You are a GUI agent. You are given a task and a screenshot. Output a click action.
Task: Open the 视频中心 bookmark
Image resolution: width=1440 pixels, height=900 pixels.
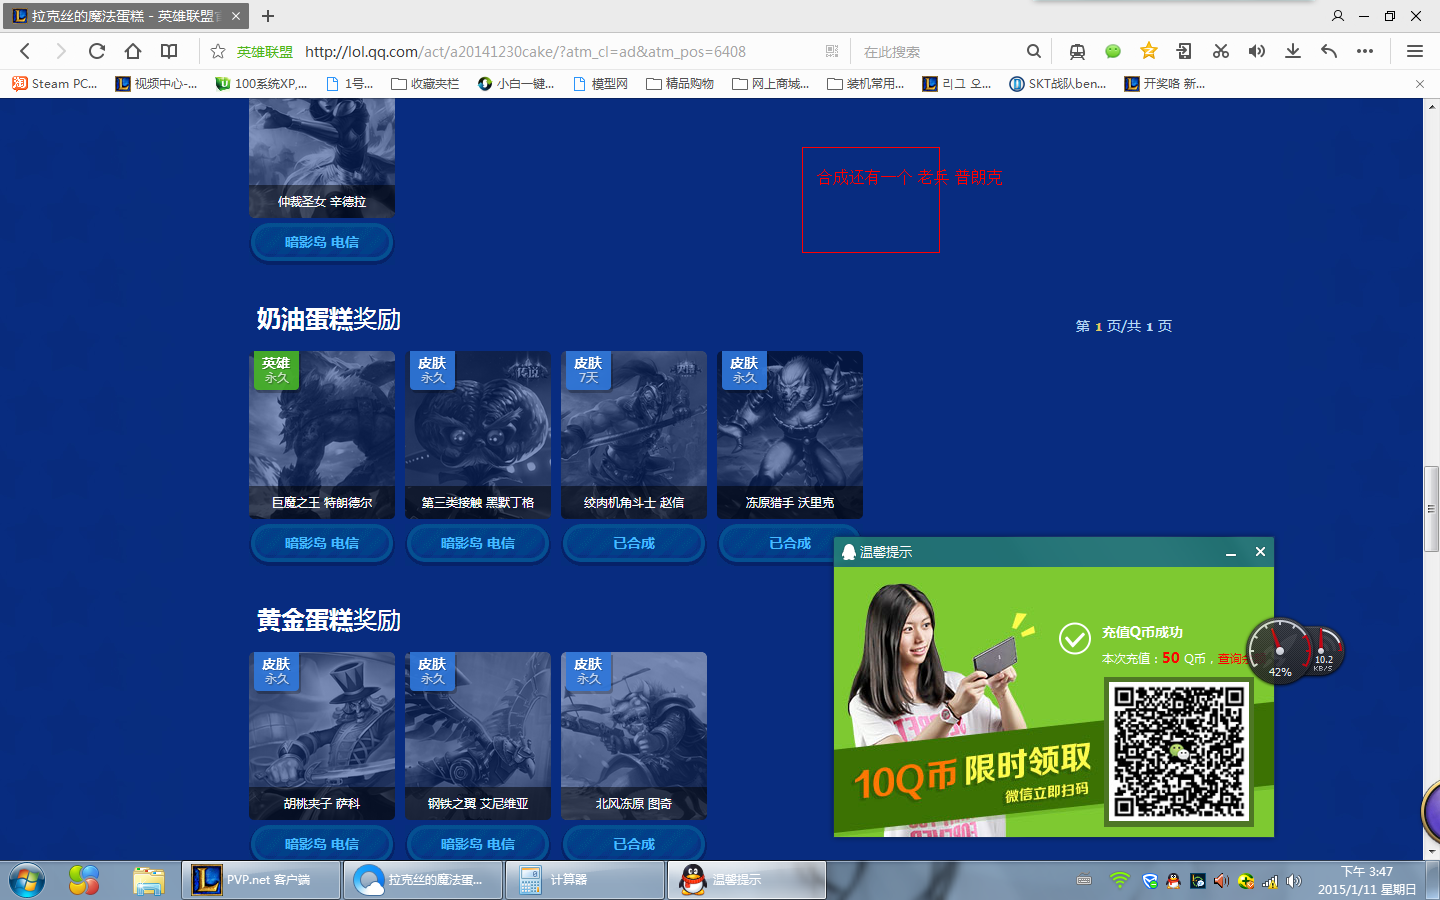point(157,84)
